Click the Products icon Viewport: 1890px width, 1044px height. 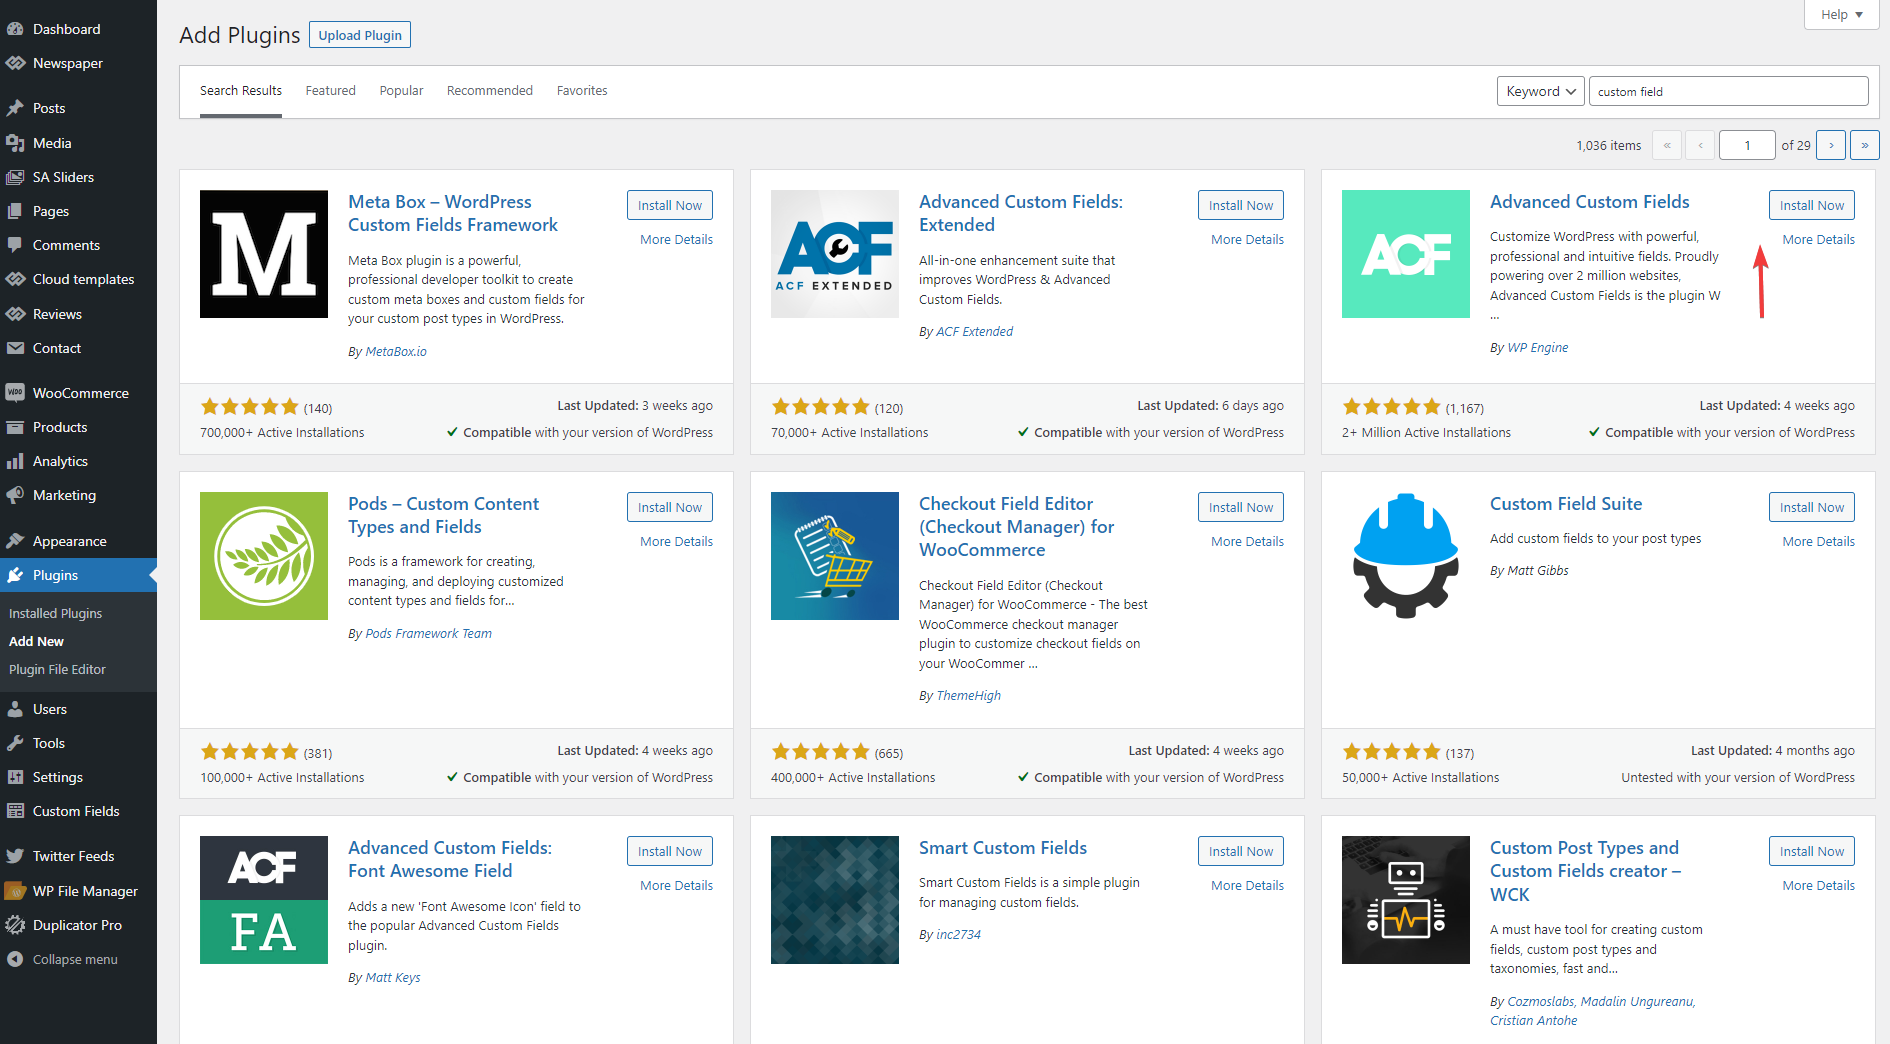15,427
